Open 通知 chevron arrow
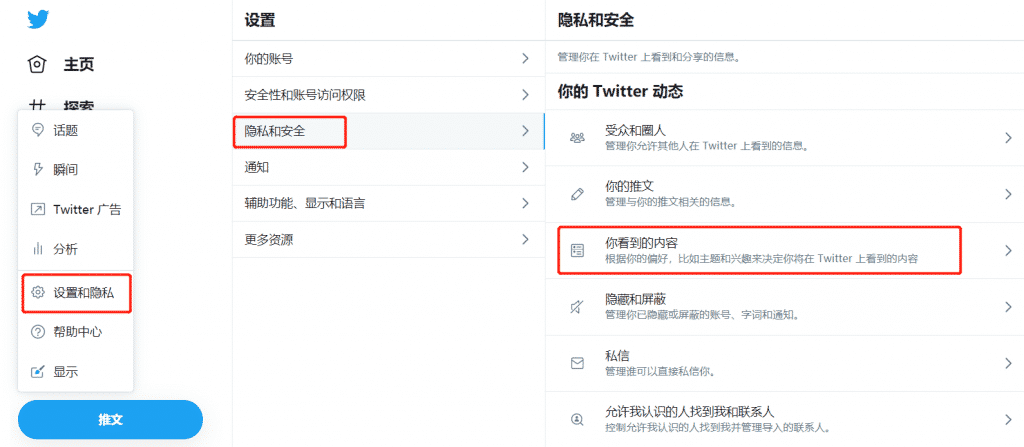 (525, 167)
